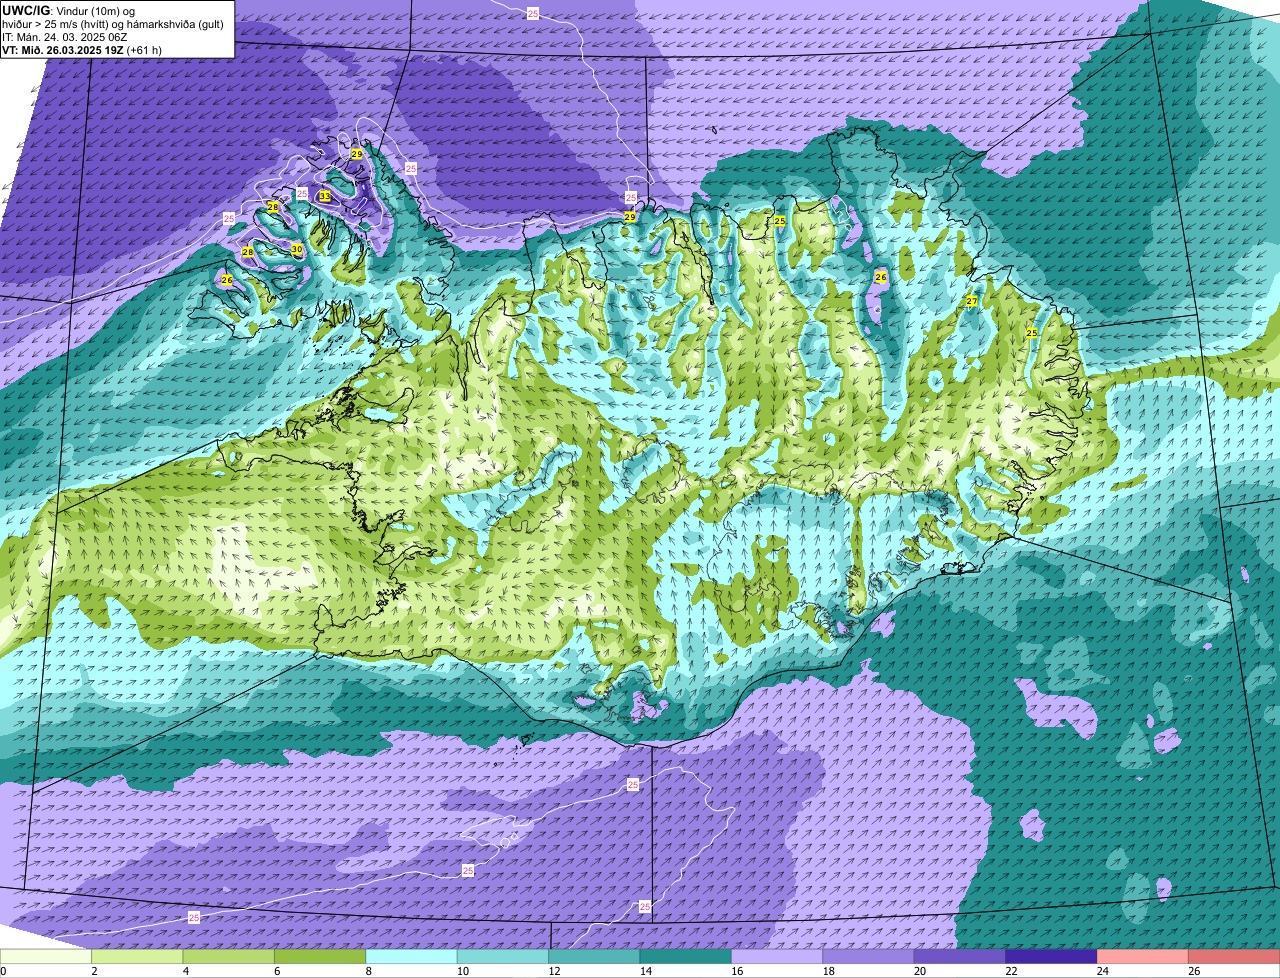Viewport: 1280px width, 978px height.
Task: Click the legend scale number 8
Action: coord(369,971)
